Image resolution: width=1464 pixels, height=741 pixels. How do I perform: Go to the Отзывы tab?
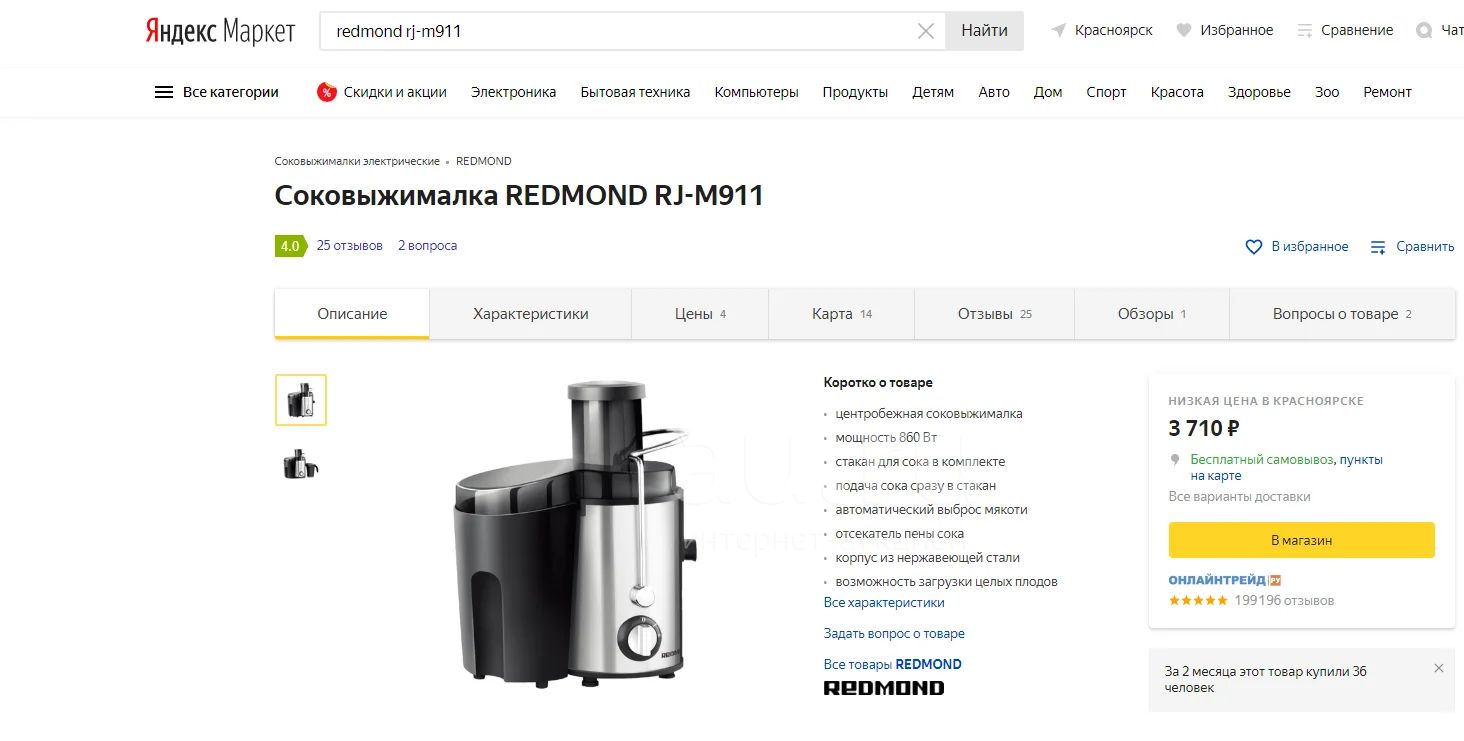[994, 314]
